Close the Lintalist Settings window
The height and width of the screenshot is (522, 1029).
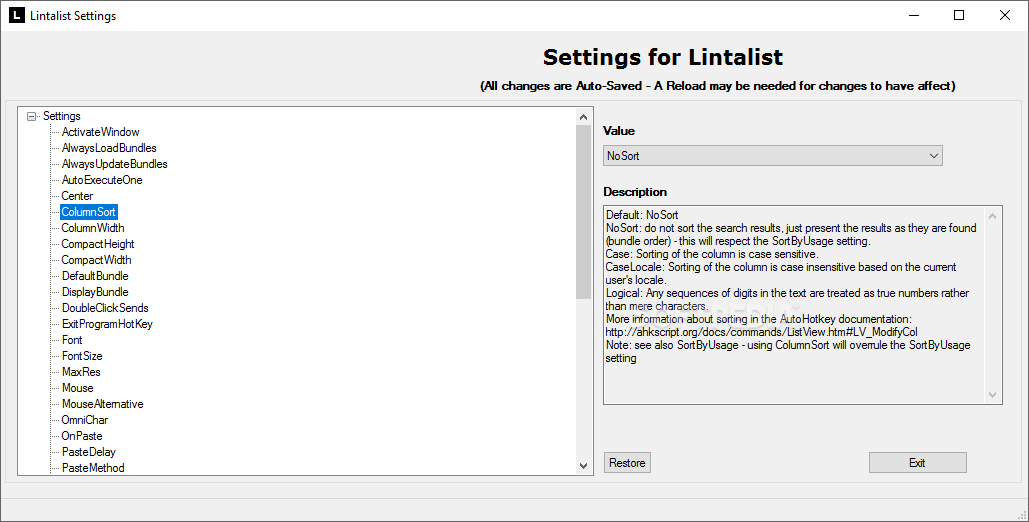1005,15
